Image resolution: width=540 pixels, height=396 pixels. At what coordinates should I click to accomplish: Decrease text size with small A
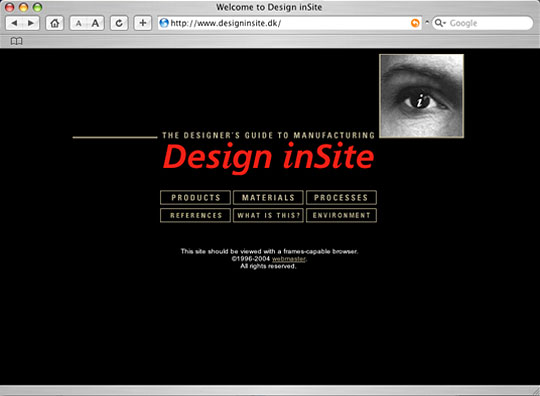79,23
